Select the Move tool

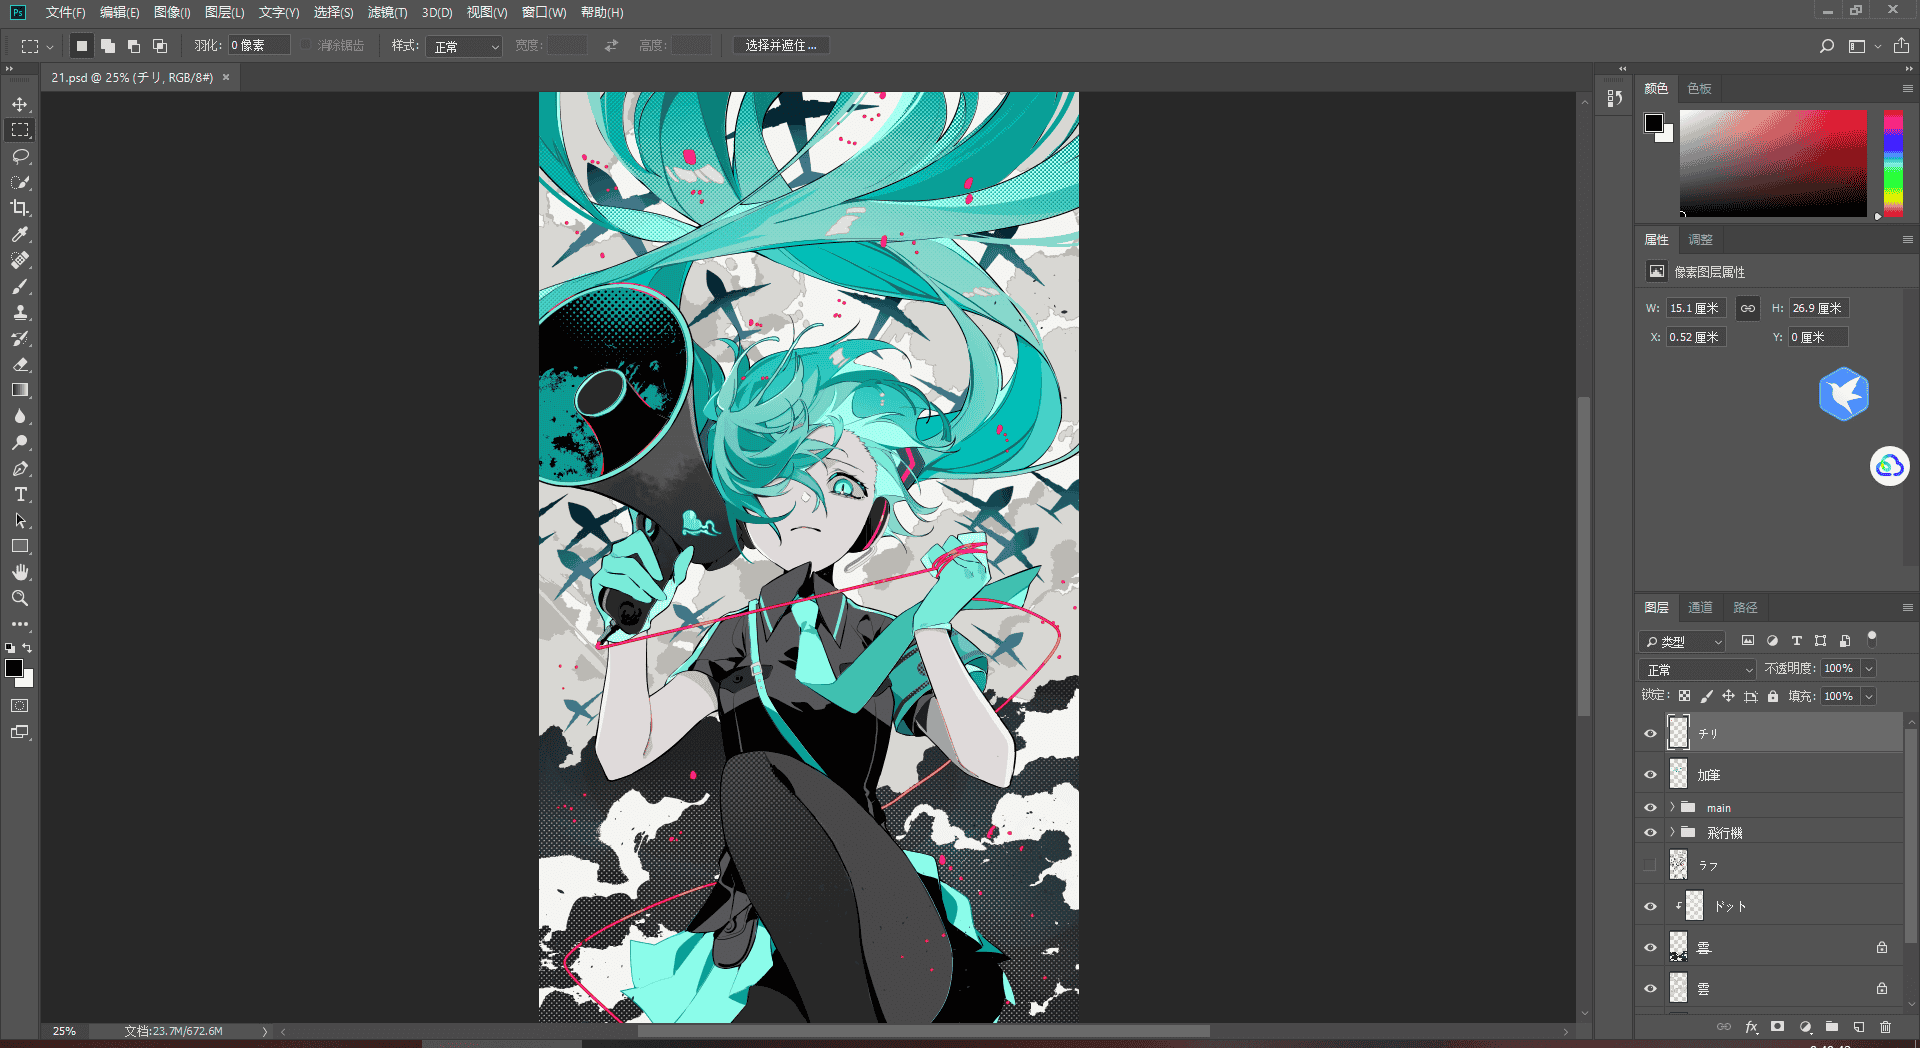(x=20, y=104)
